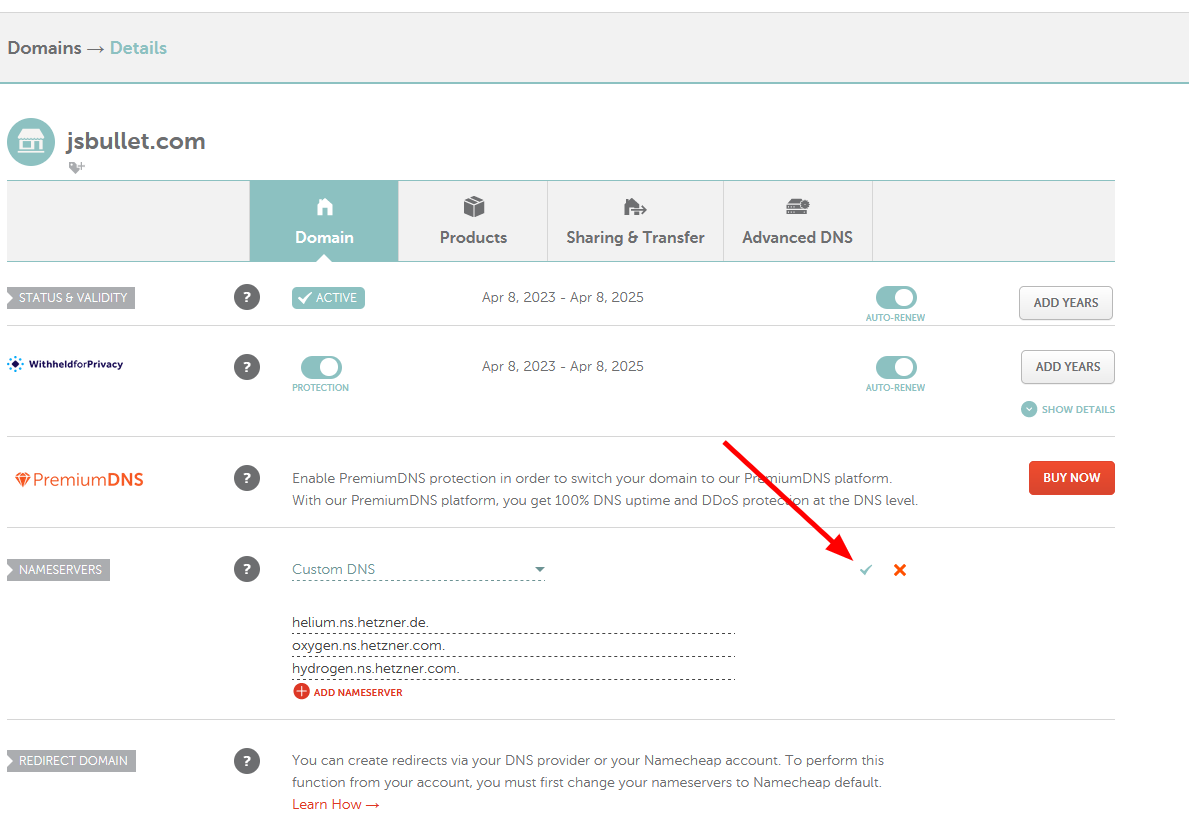Viewport: 1189px width, 824px height.
Task: Click the dropdown arrow on the nameserver selector
Action: [540, 568]
